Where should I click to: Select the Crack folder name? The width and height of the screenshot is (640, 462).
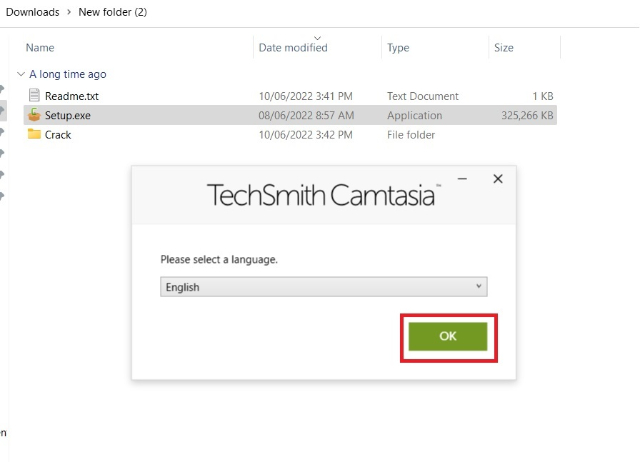point(58,135)
